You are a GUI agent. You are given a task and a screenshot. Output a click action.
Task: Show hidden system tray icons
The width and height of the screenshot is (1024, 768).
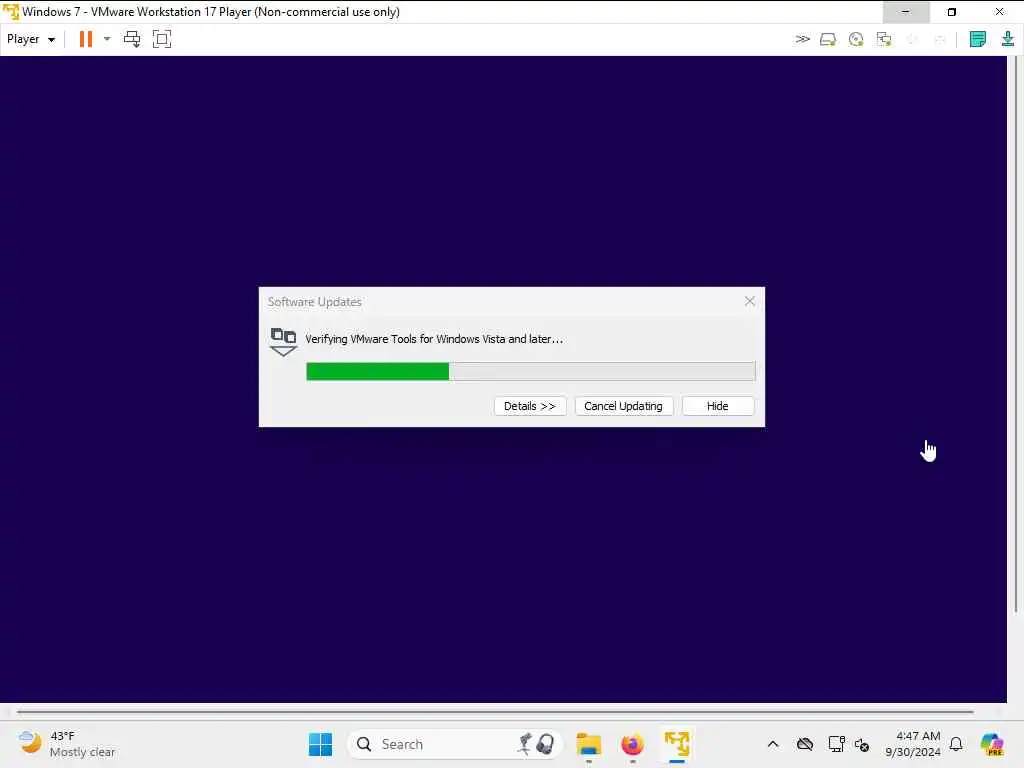[773, 744]
